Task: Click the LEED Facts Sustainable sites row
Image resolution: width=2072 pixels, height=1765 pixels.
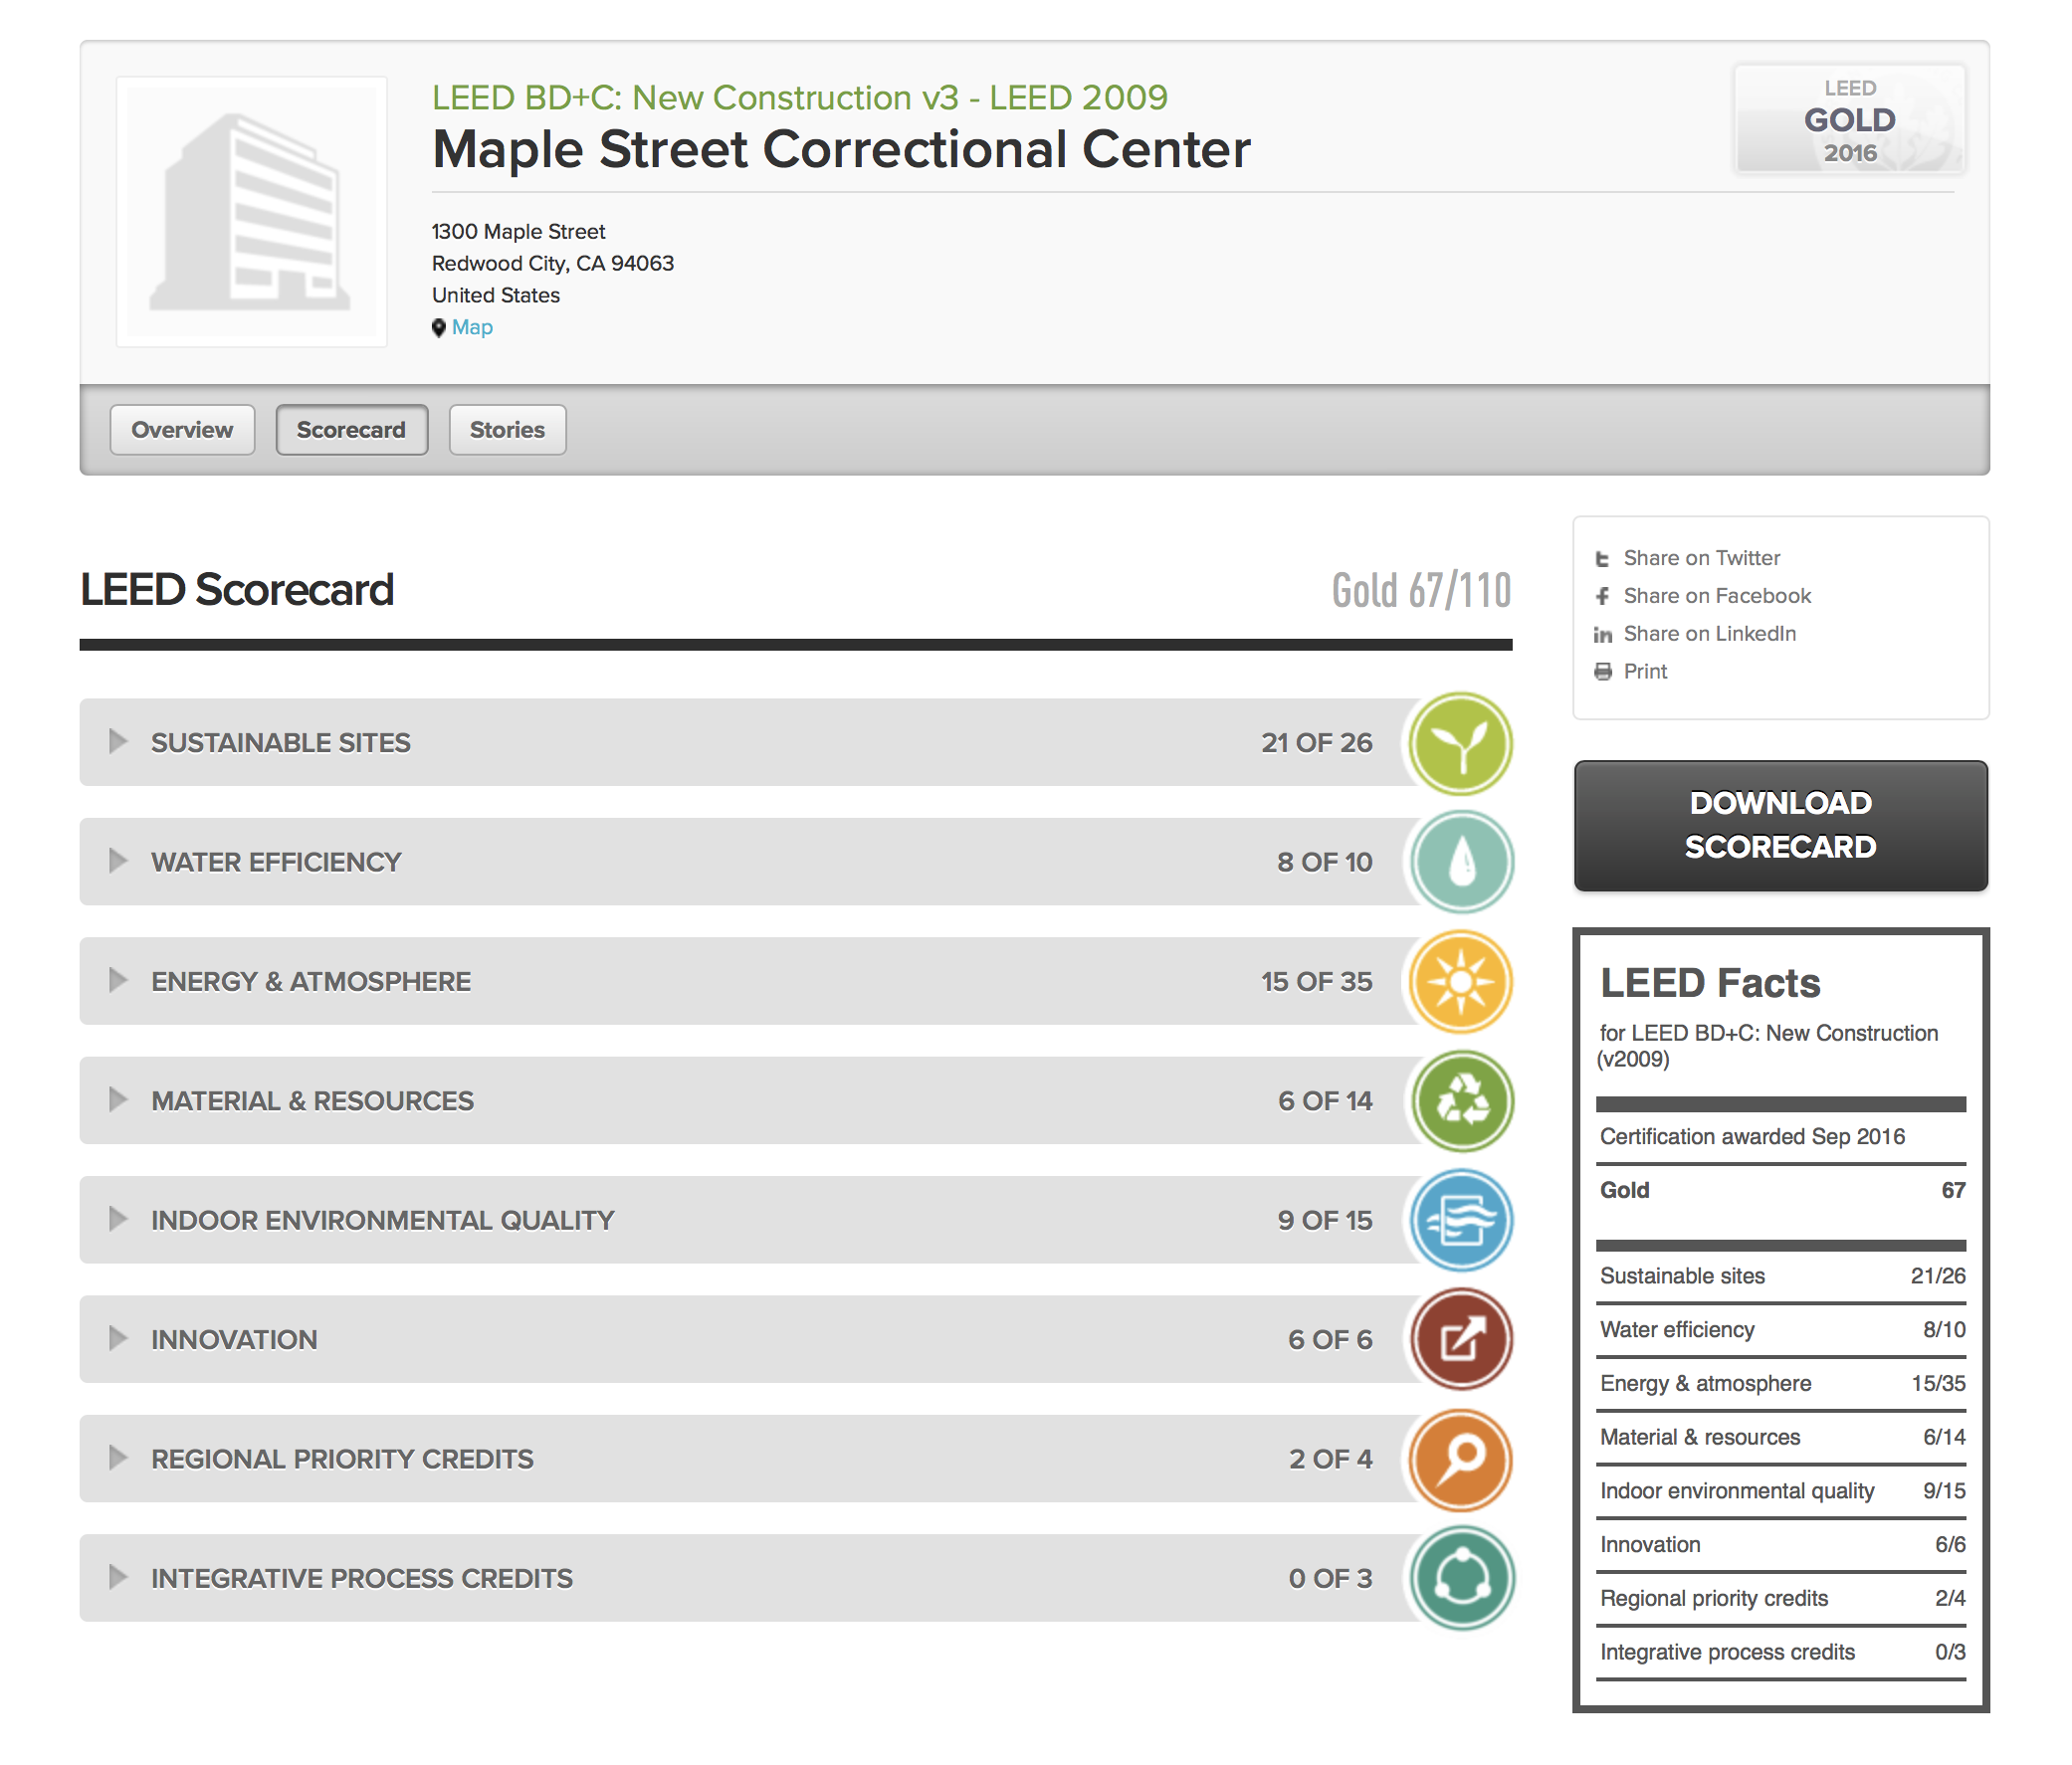Action: pyautogui.click(x=1781, y=1276)
